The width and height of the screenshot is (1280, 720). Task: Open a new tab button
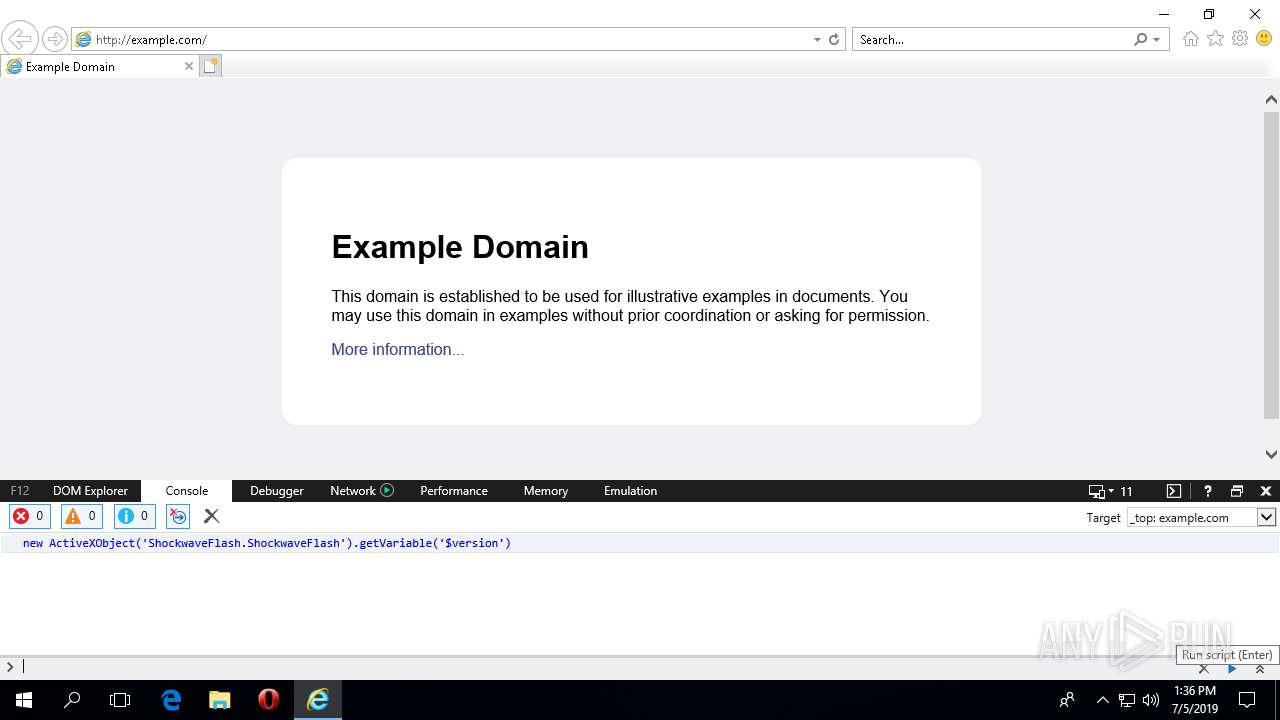pyautogui.click(x=210, y=66)
